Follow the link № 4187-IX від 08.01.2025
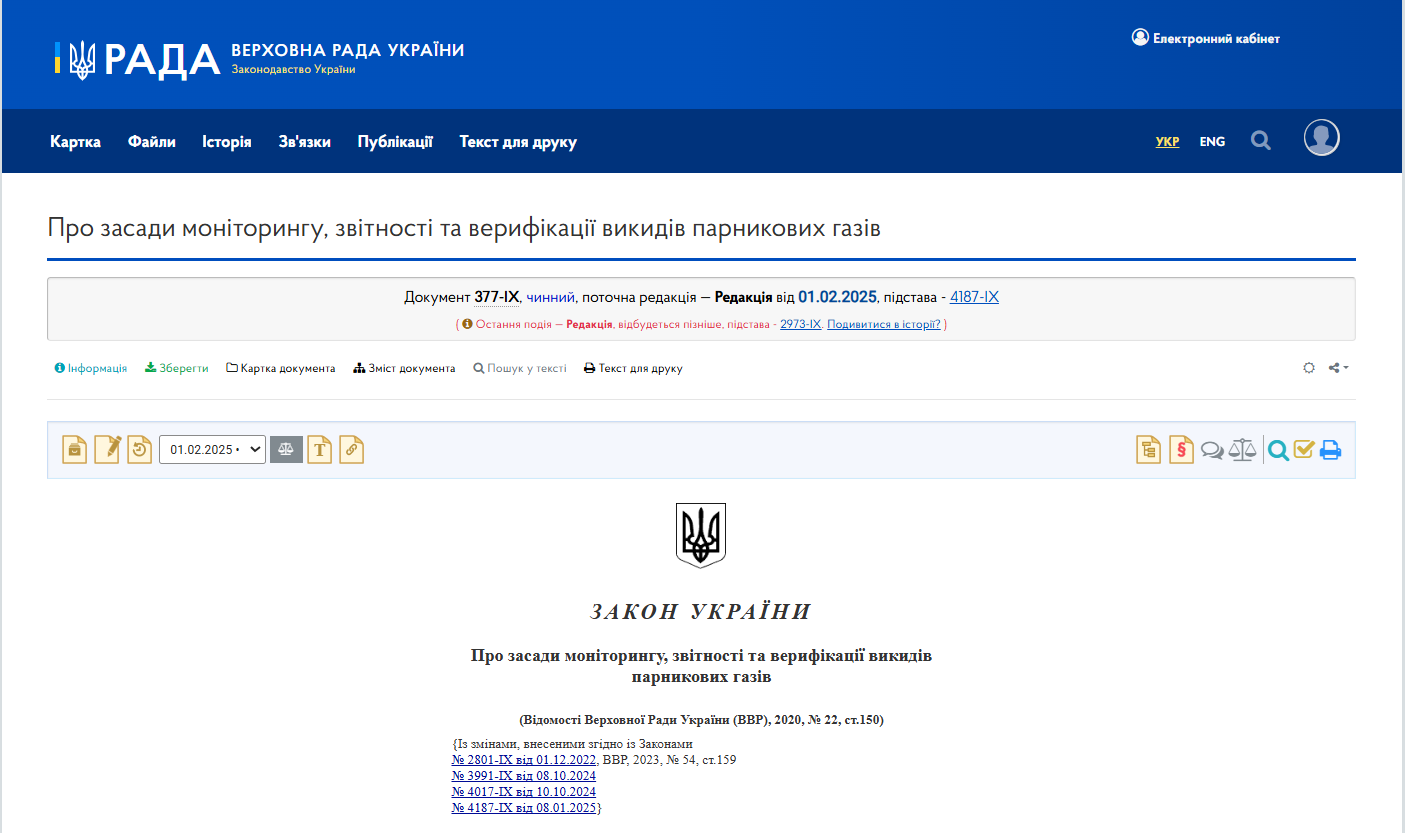 (523, 807)
